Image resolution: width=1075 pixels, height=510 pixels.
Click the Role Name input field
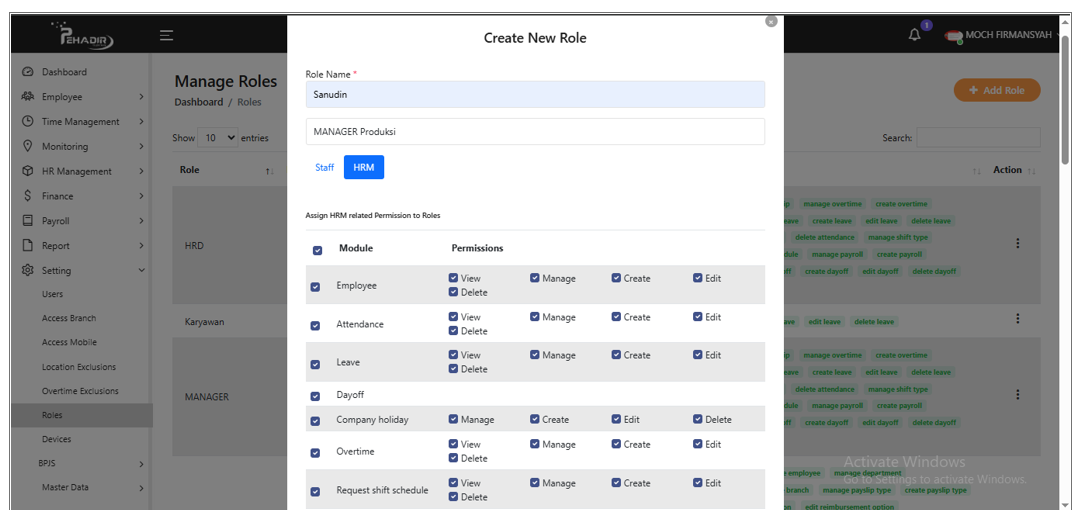point(535,95)
